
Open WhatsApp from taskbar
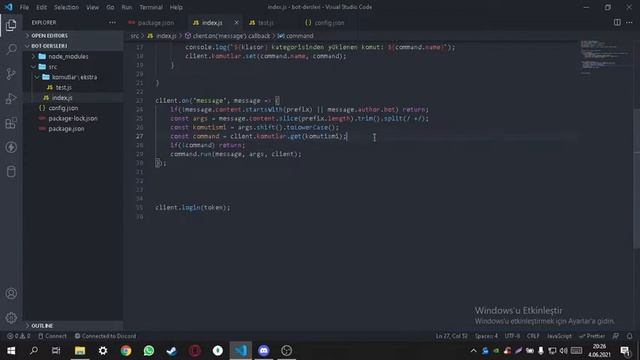149,351
